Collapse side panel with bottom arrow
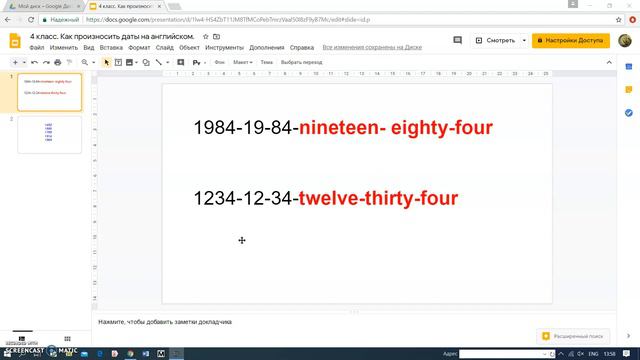Image resolution: width=640 pixels, height=360 pixels. coord(629,336)
